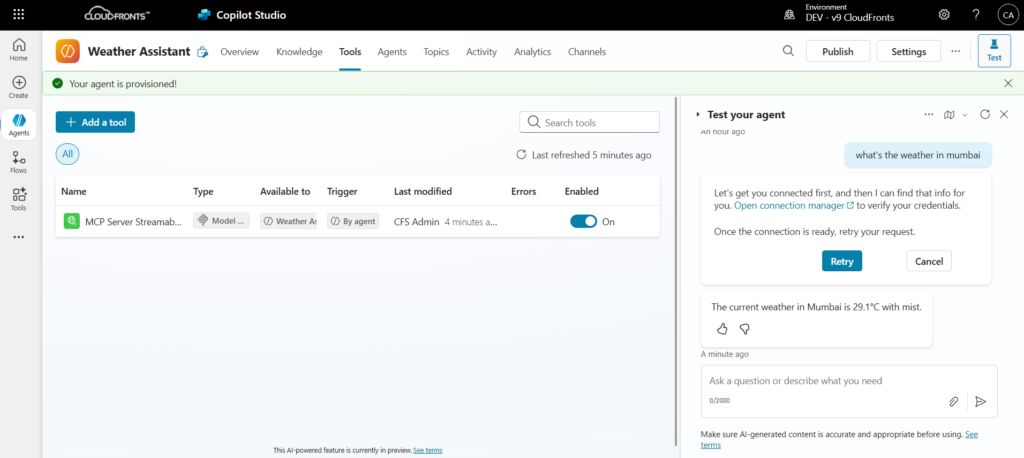Open the app launcher waffle icon
Image resolution: width=1024 pixels, height=458 pixels.
point(19,14)
